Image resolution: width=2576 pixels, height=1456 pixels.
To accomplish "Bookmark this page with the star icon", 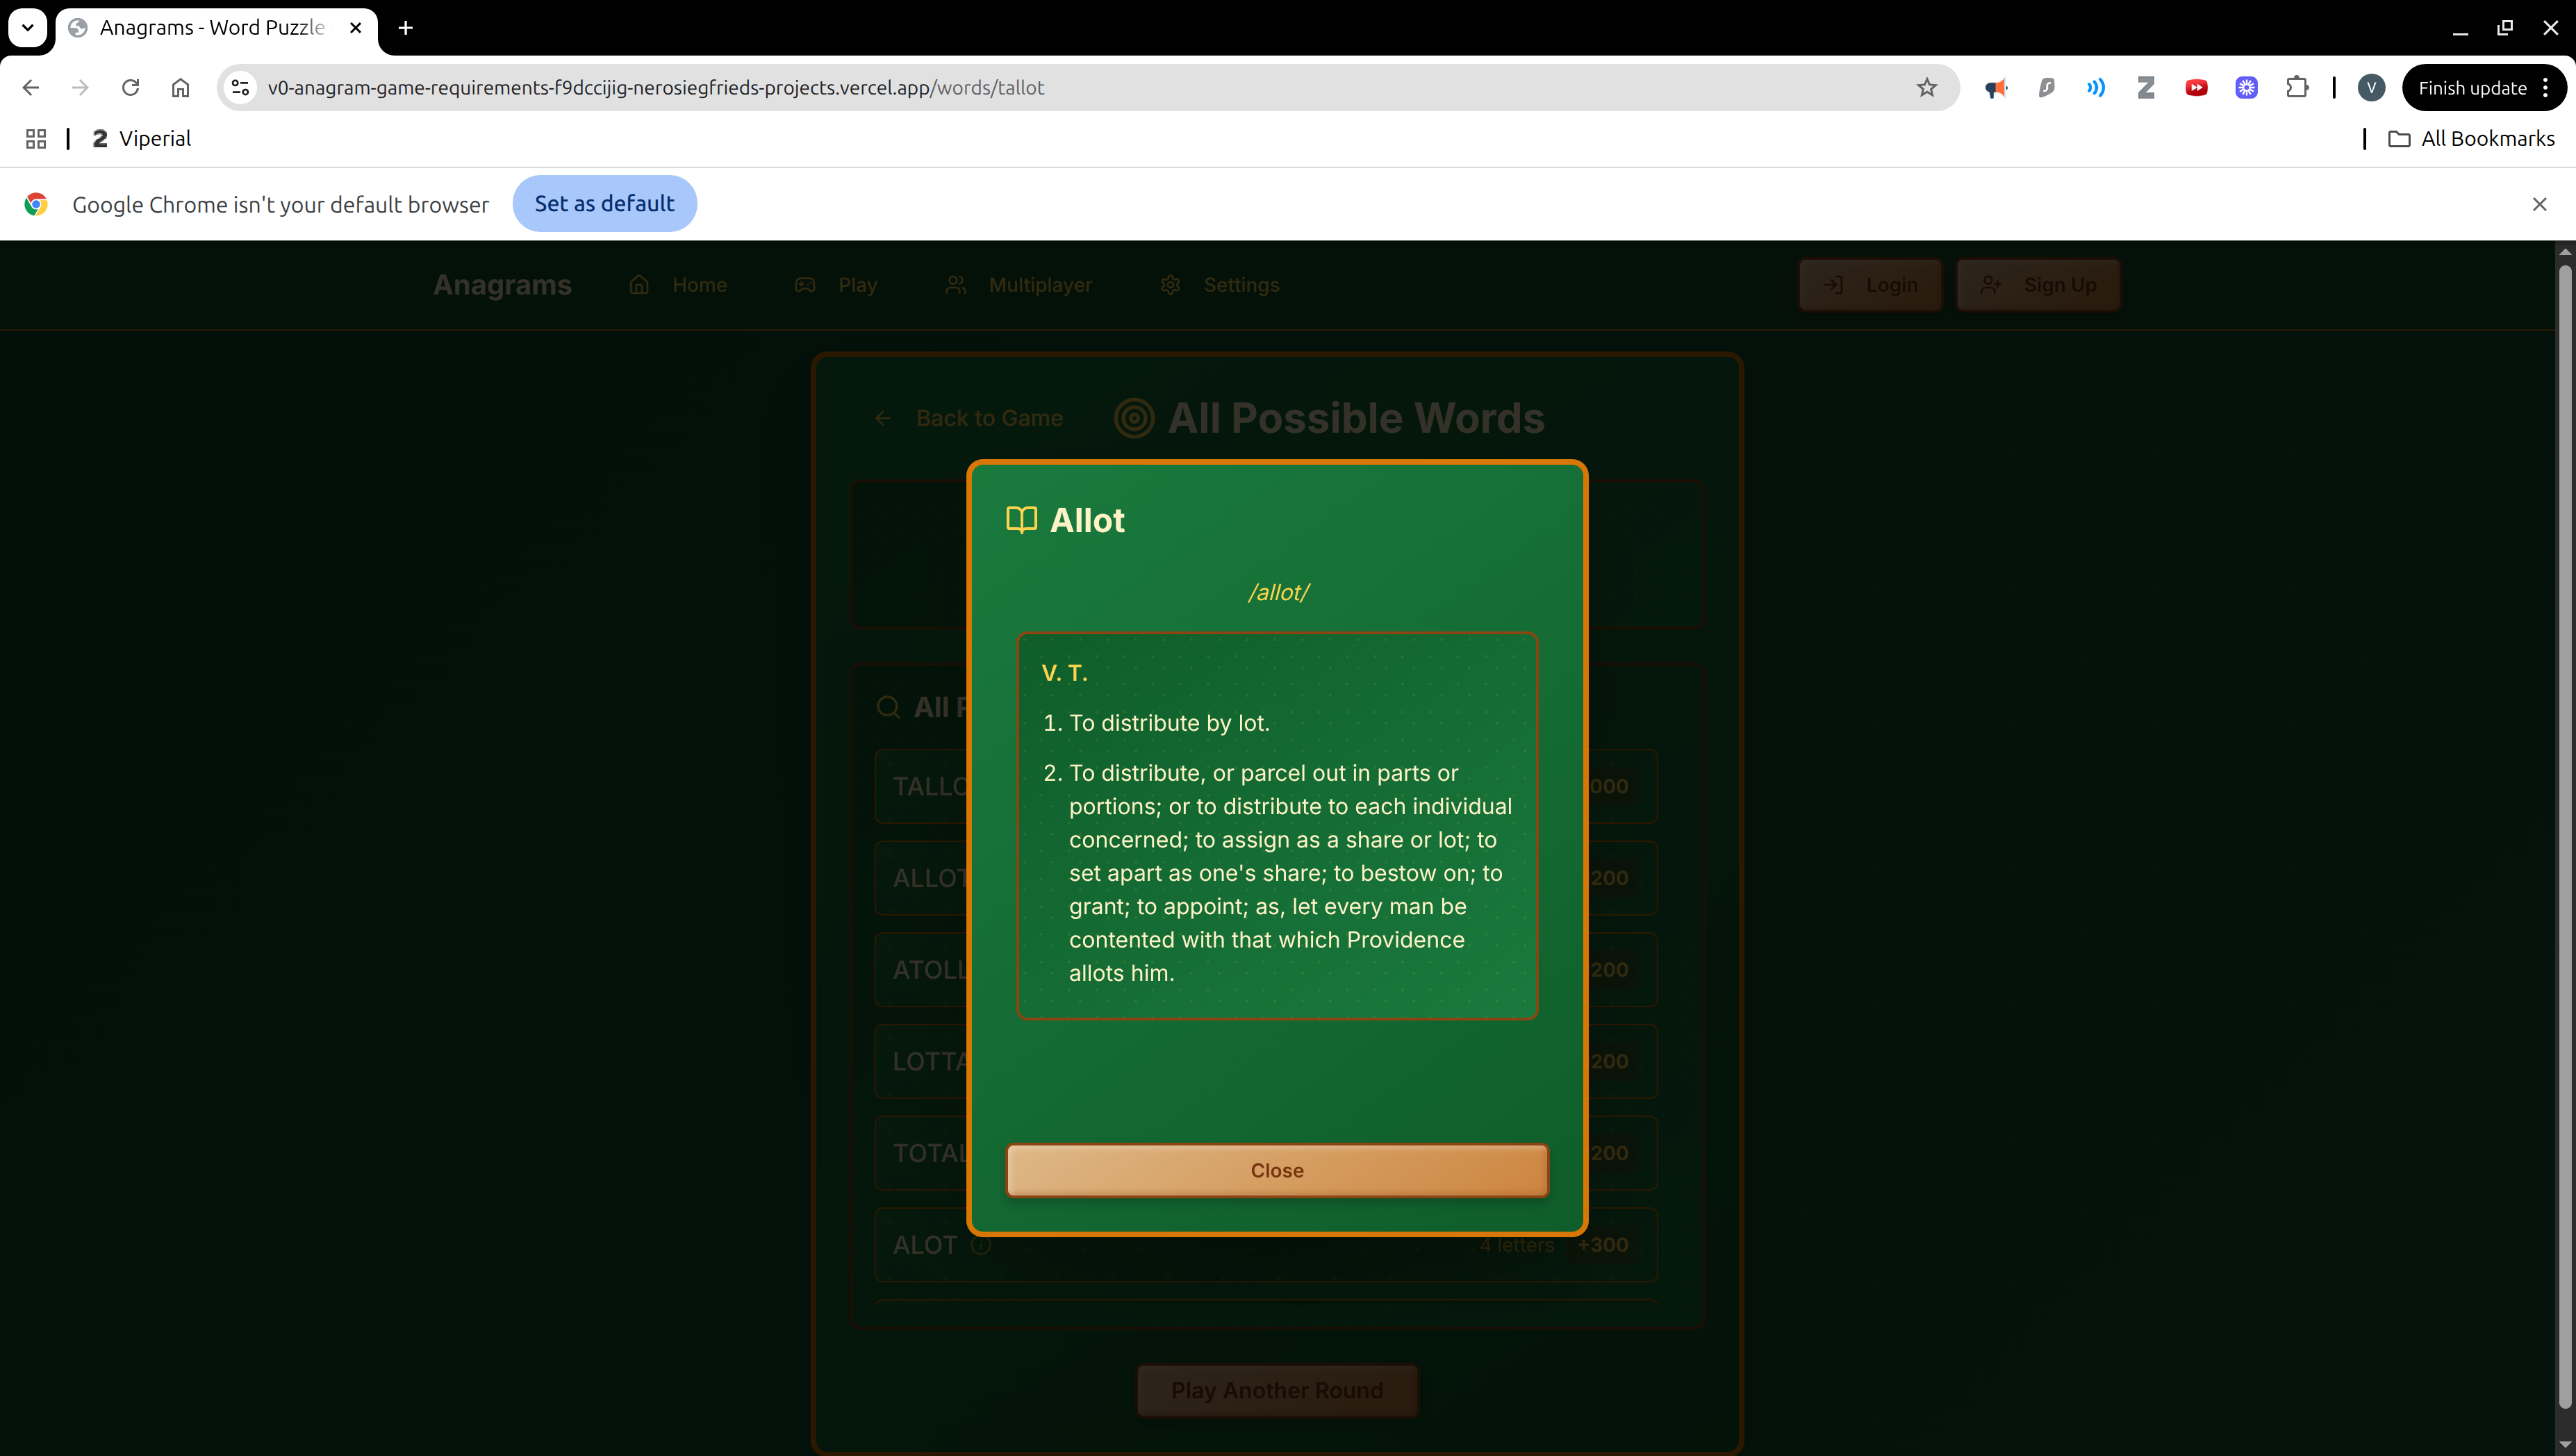I will [x=1926, y=88].
